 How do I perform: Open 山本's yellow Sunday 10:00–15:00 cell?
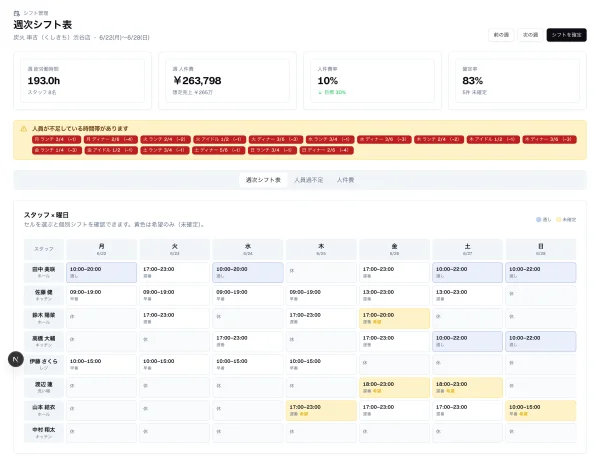click(541, 410)
